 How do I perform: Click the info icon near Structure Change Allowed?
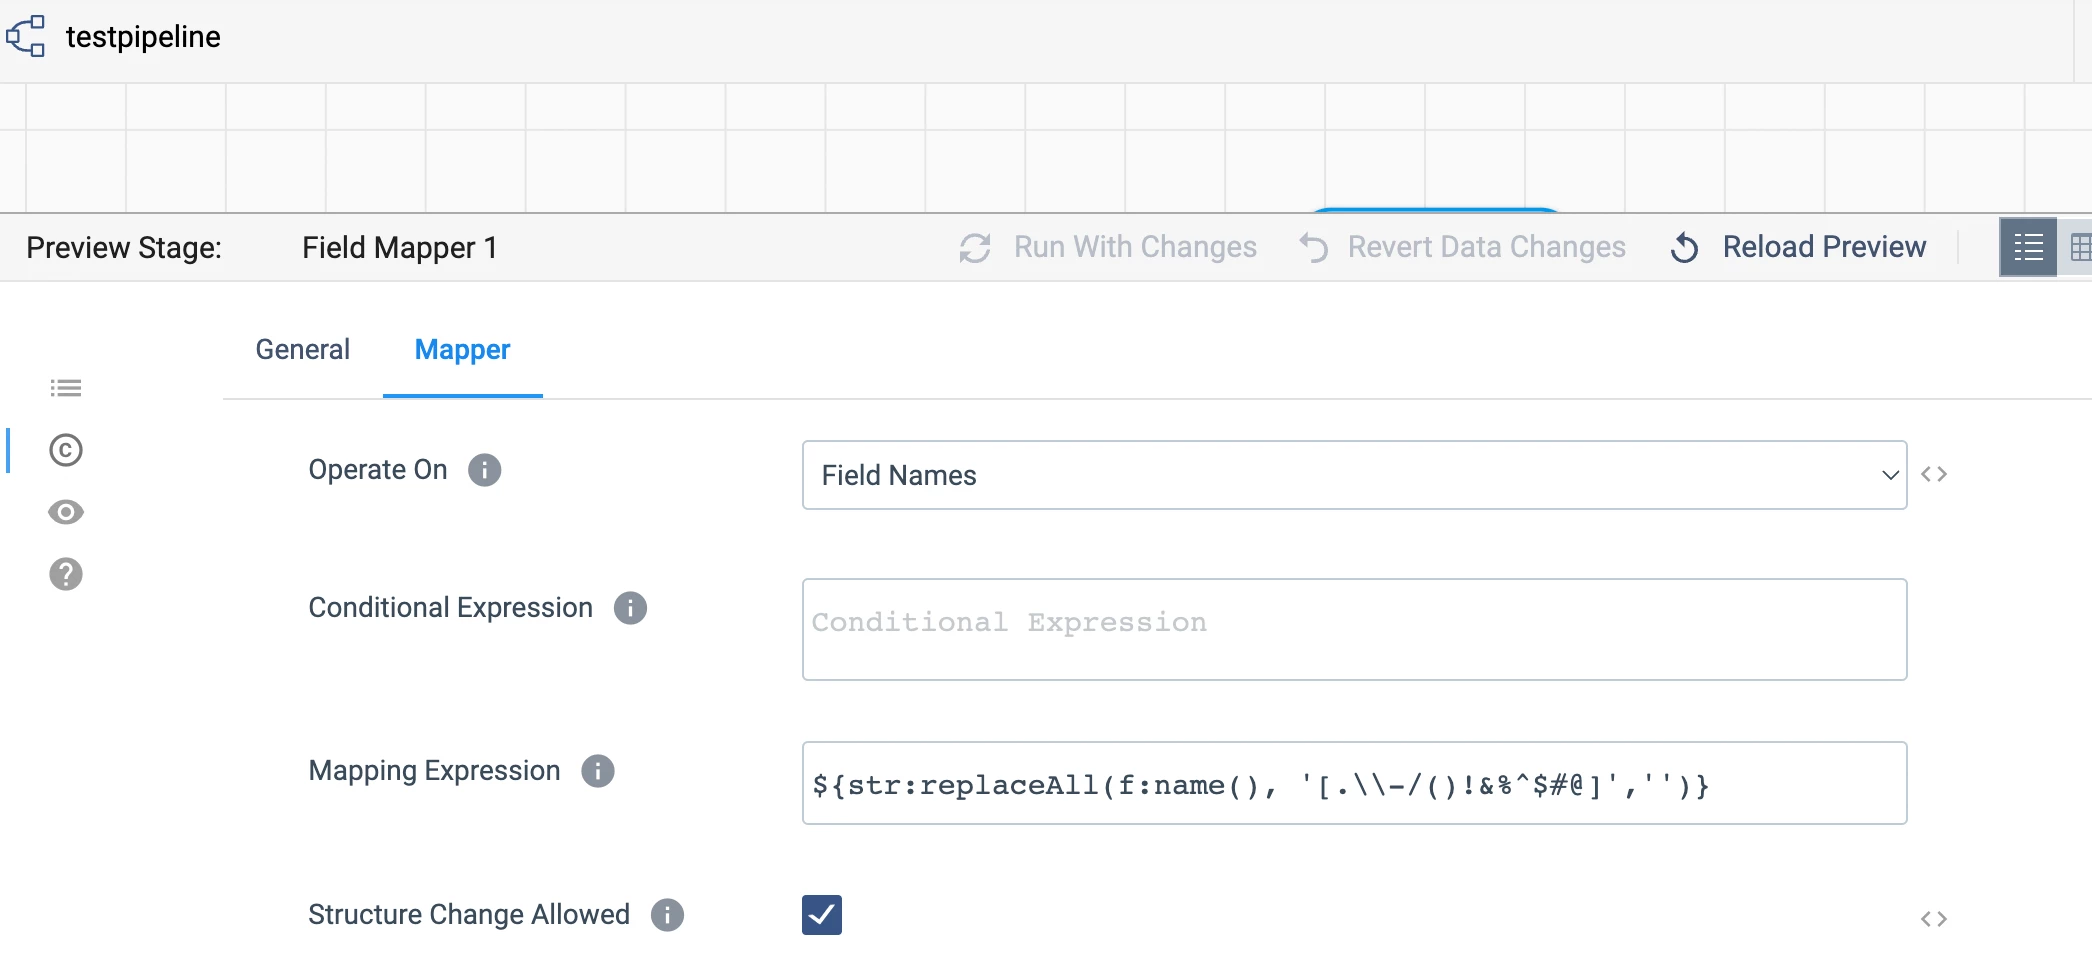[x=667, y=914]
